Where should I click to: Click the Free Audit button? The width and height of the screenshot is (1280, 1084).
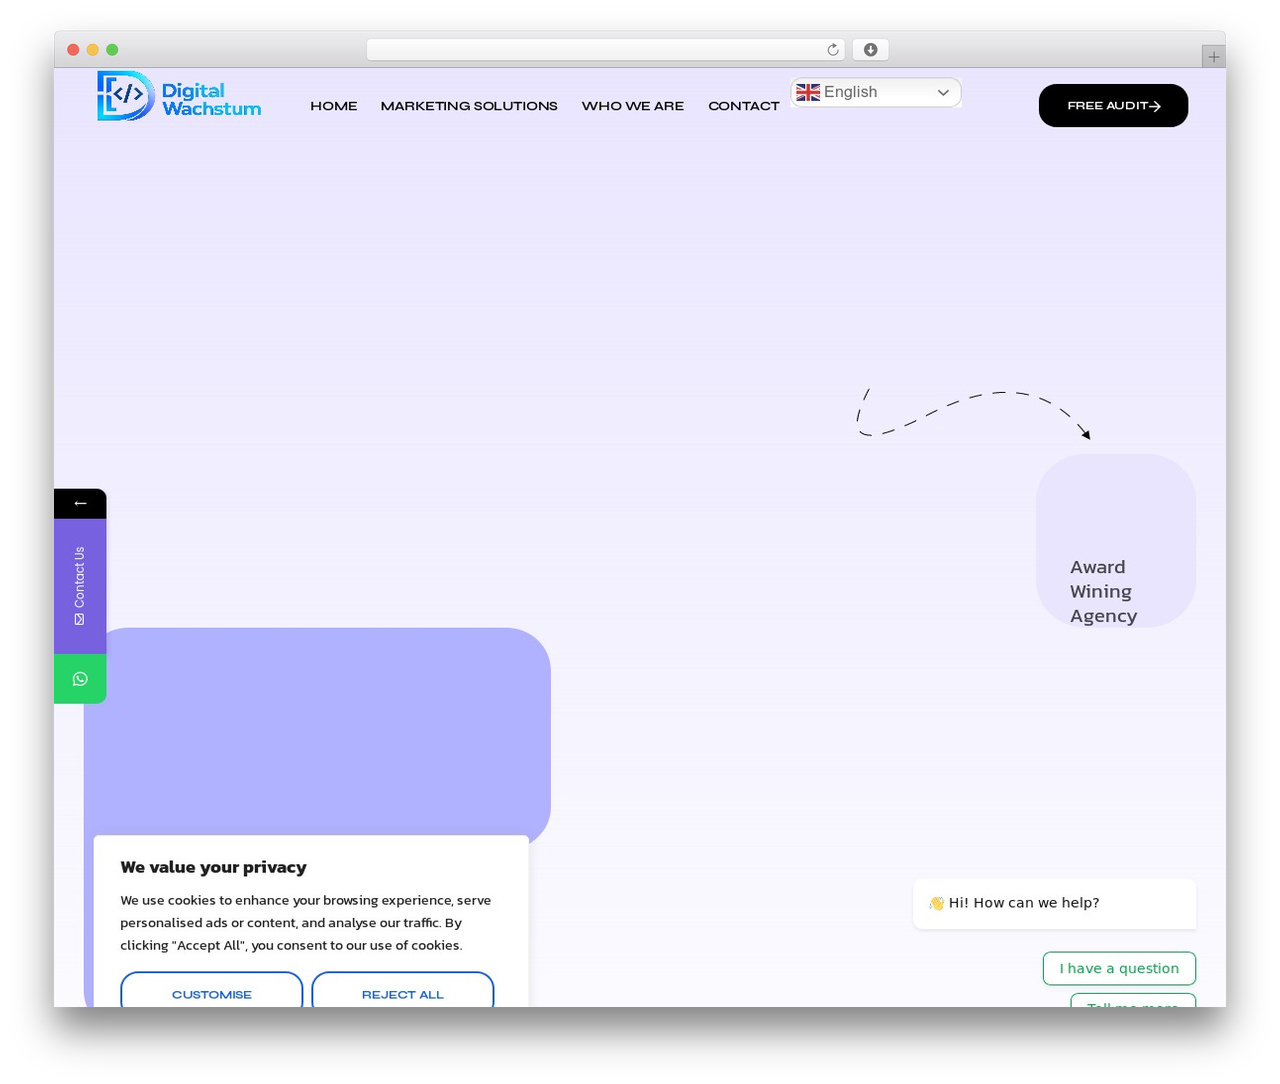1113,105
